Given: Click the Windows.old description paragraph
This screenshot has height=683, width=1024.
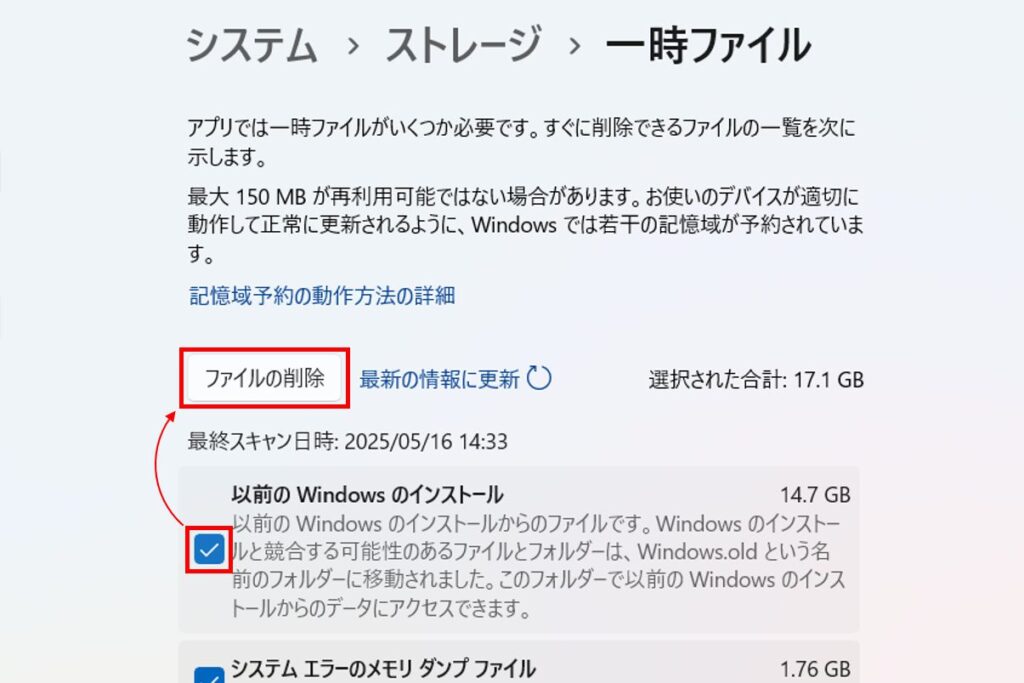Looking at the screenshot, I should pos(539,566).
